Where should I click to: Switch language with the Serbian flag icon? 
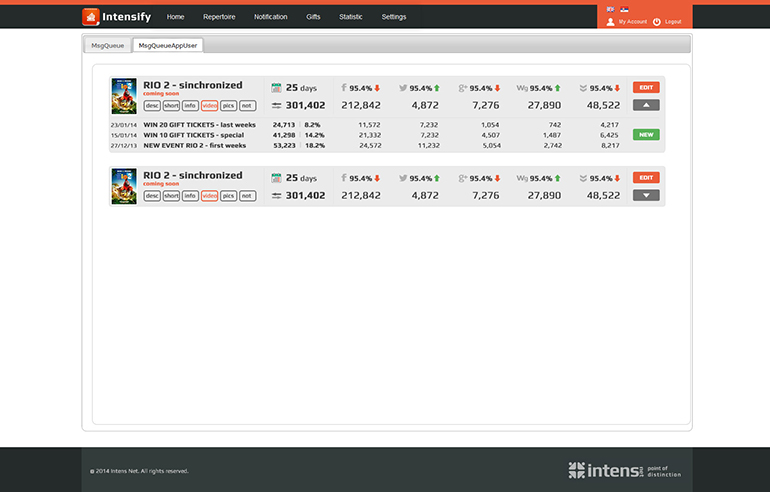click(x=623, y=8)
